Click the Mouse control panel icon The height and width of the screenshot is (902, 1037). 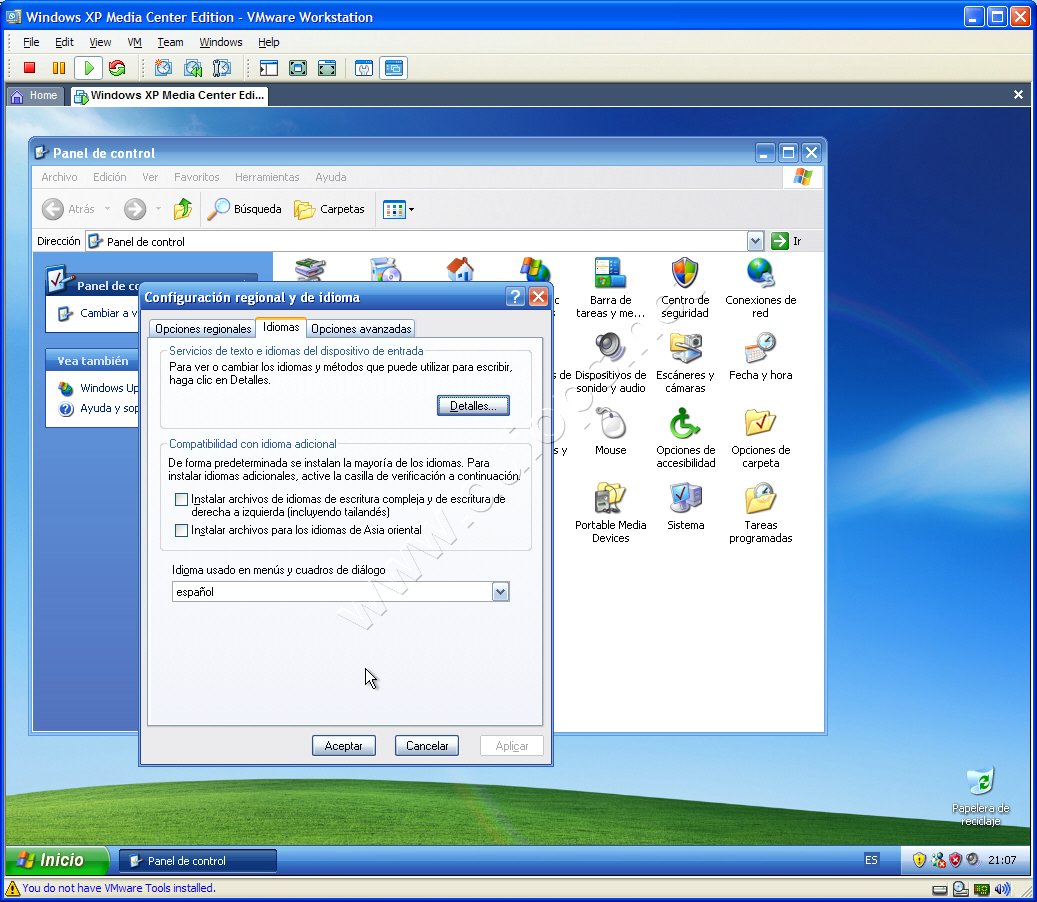pyautogui.click(x=610, y=432)
